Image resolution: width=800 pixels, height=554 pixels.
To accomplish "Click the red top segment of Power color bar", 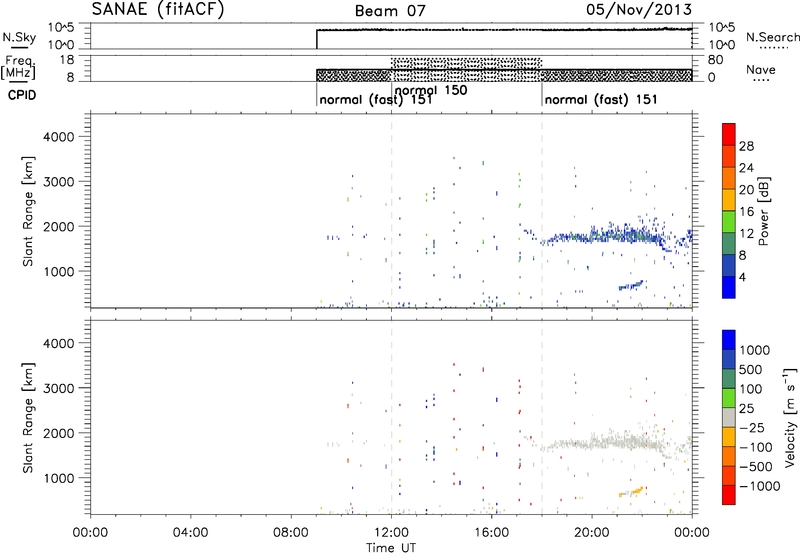I will (x=729, y=134).
